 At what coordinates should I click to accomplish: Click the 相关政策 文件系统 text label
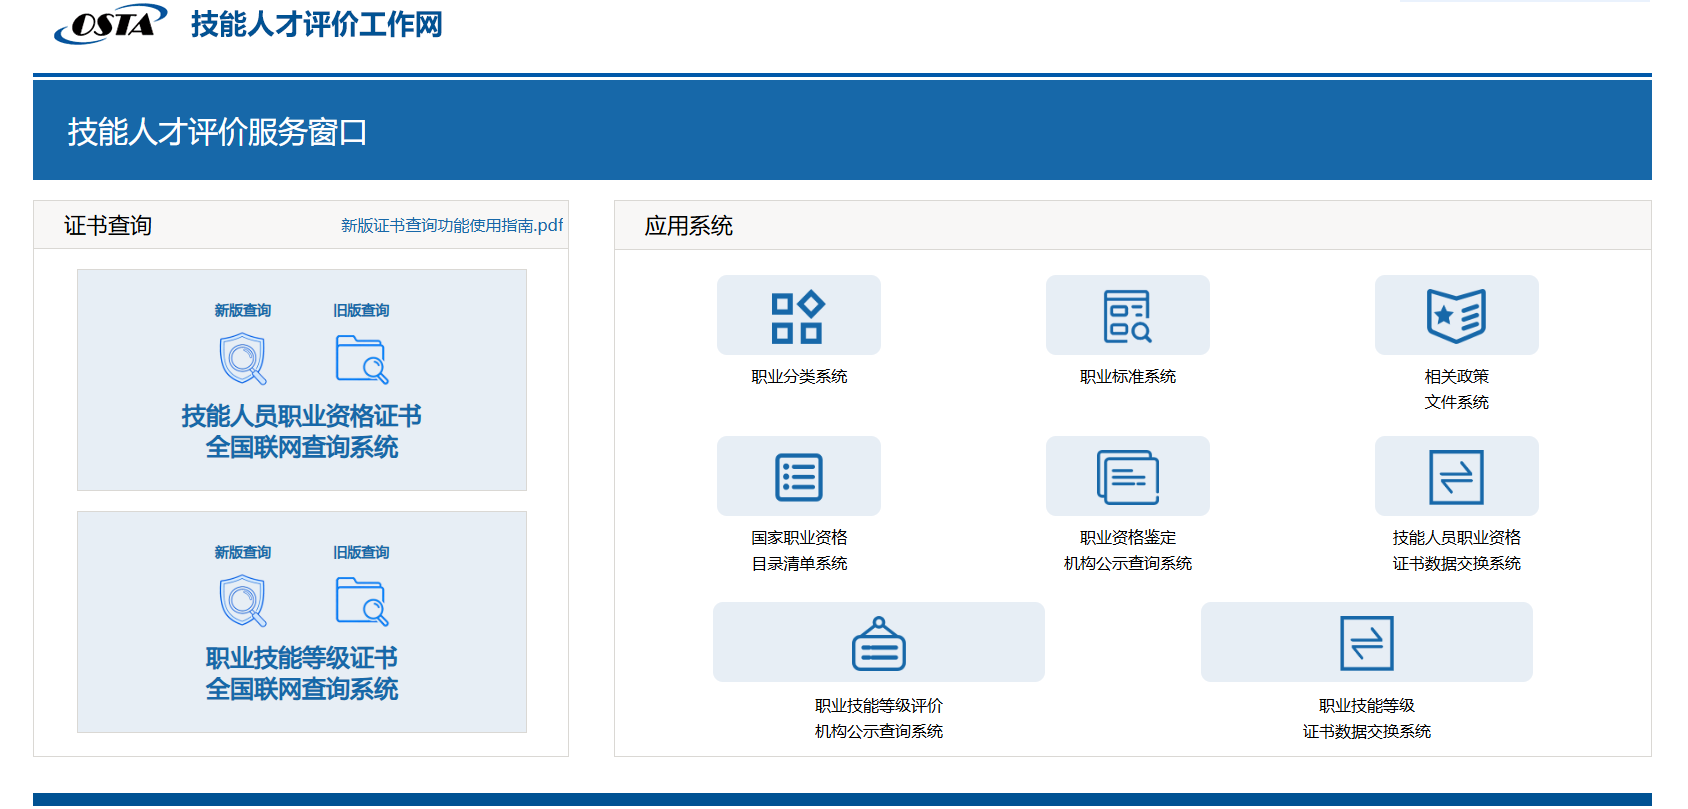coord(1457,389)
